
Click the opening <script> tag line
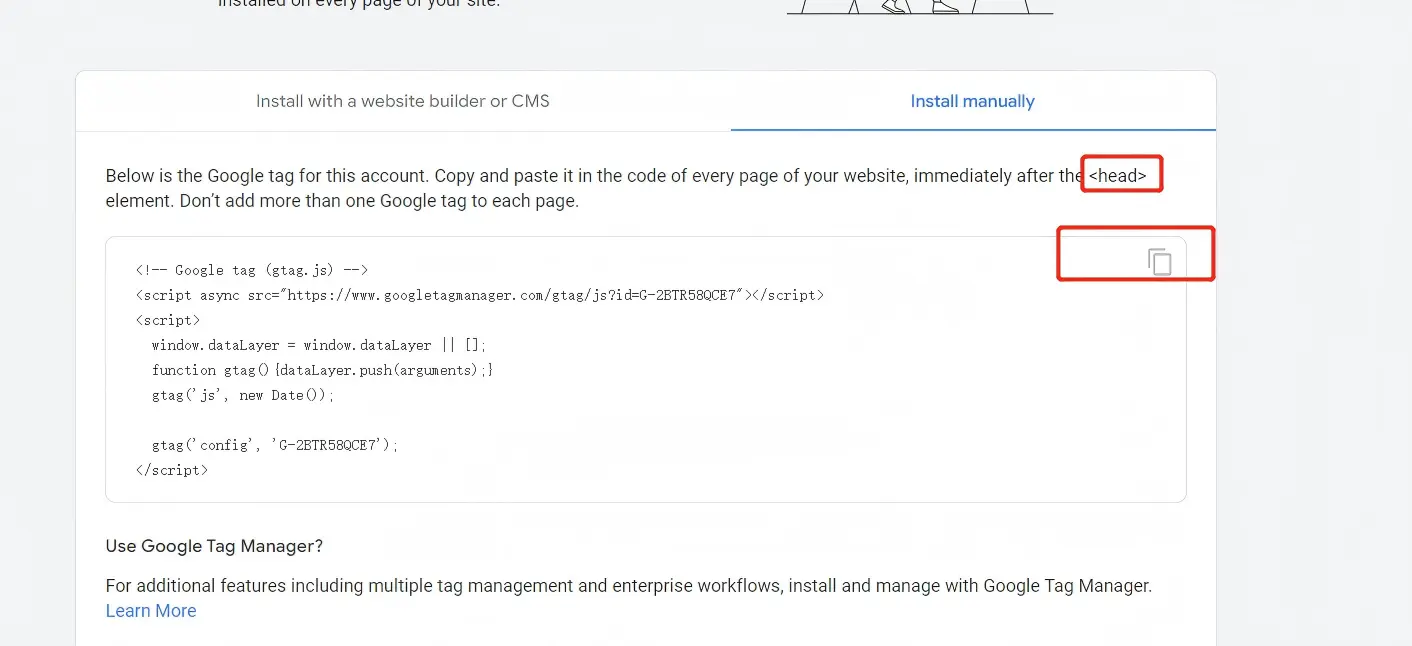[168, 320]
